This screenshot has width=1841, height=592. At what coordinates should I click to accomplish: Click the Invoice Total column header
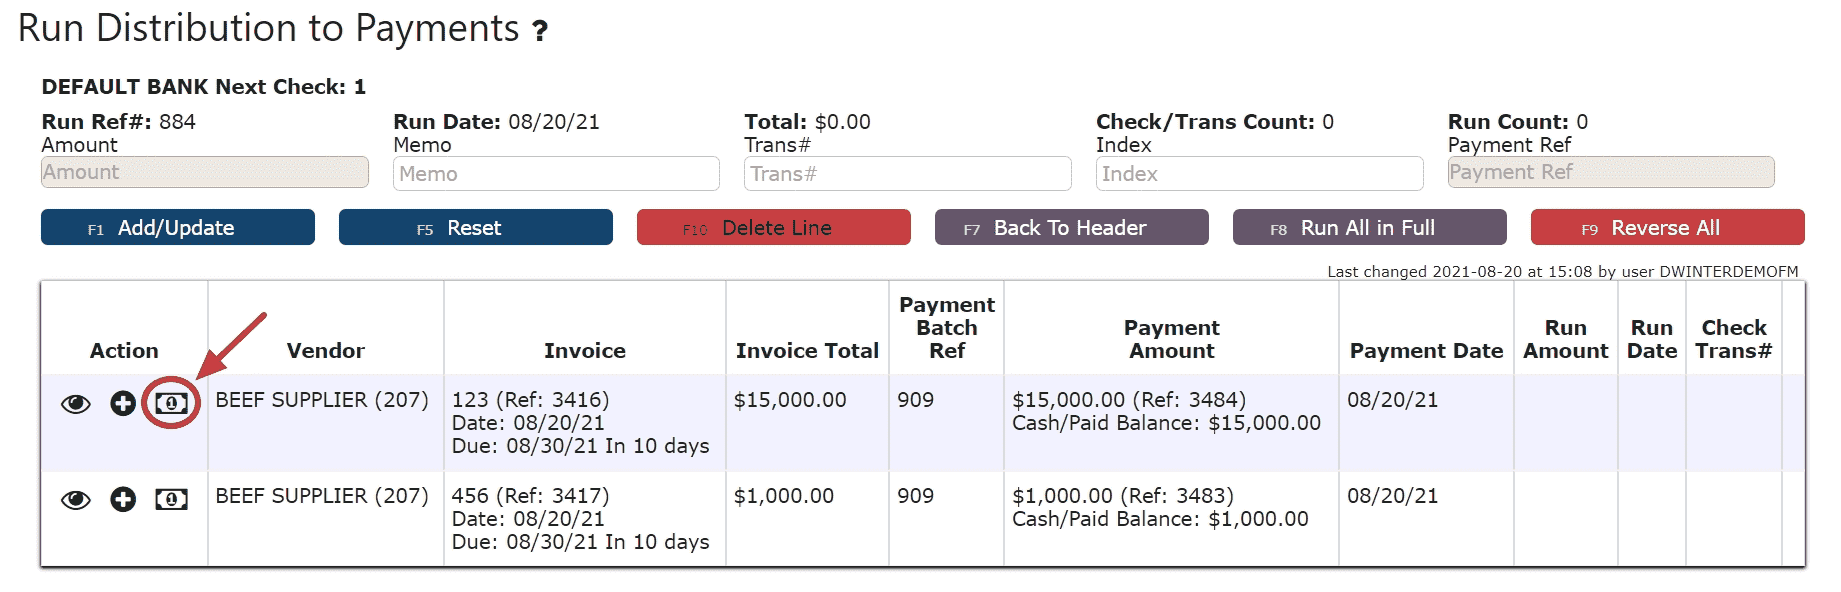807,351
